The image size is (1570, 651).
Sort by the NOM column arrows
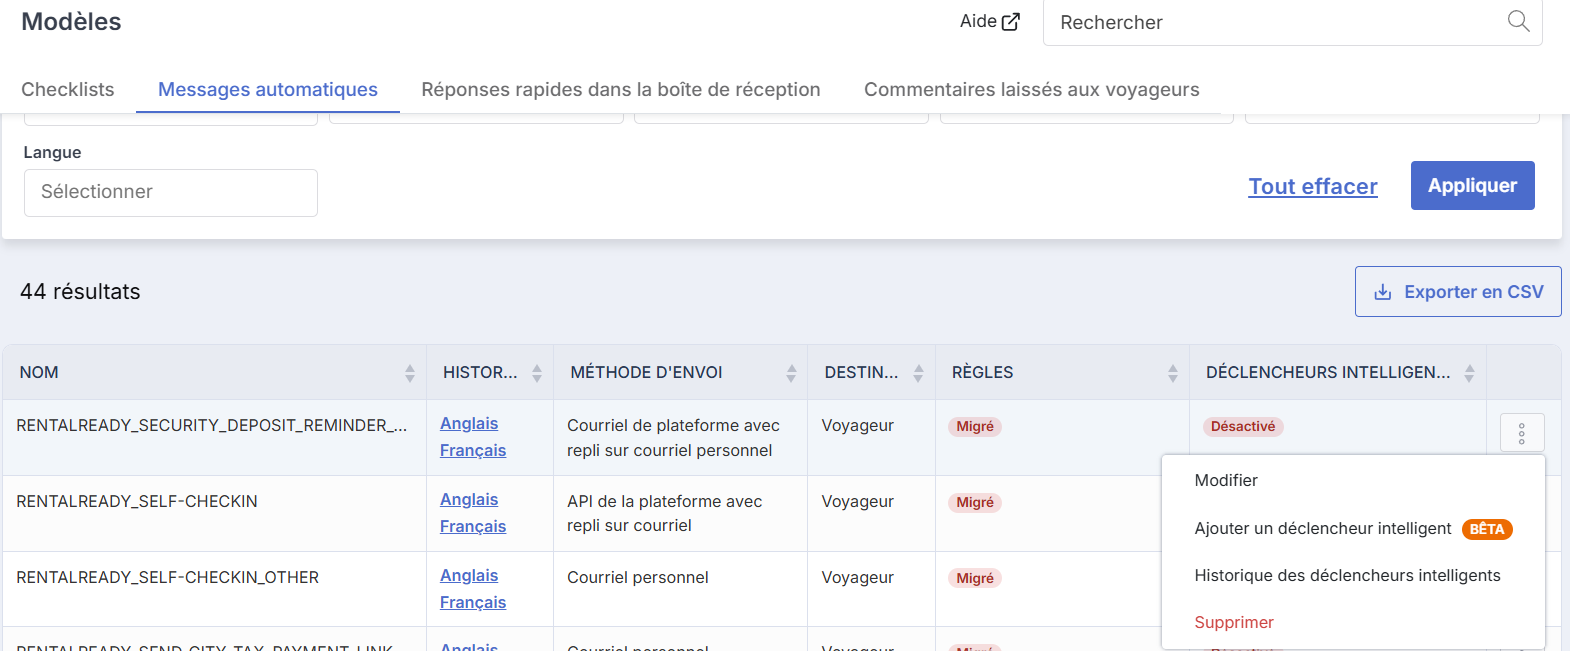409,373
